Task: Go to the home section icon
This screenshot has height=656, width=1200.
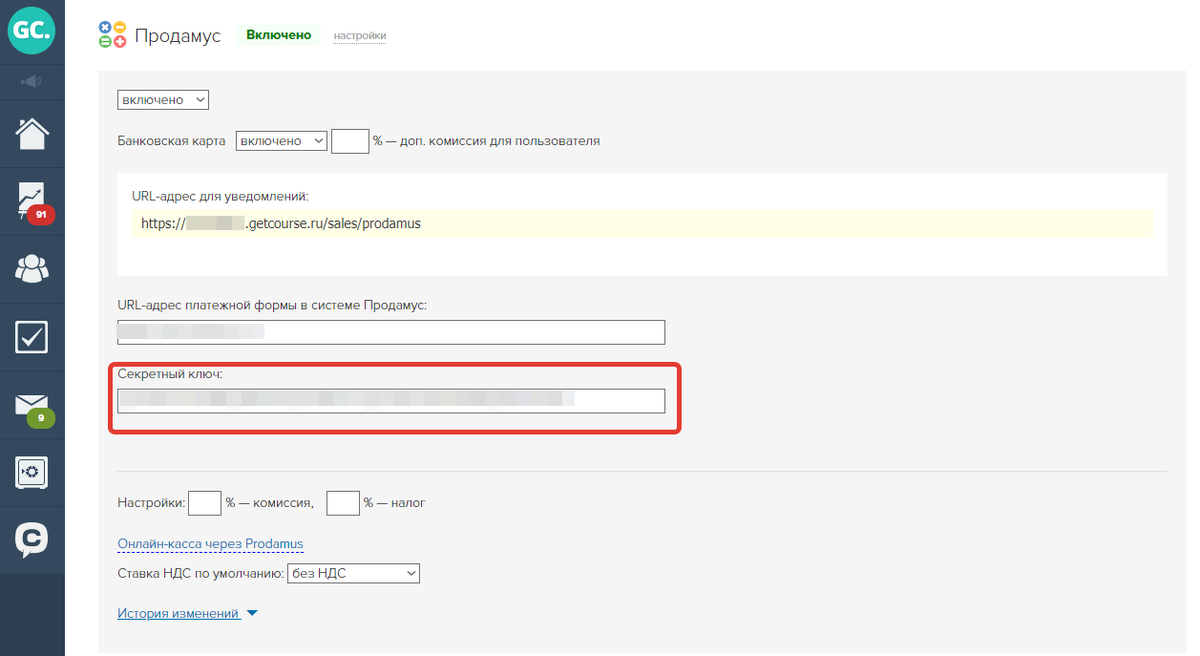Action: pos(32,133)
